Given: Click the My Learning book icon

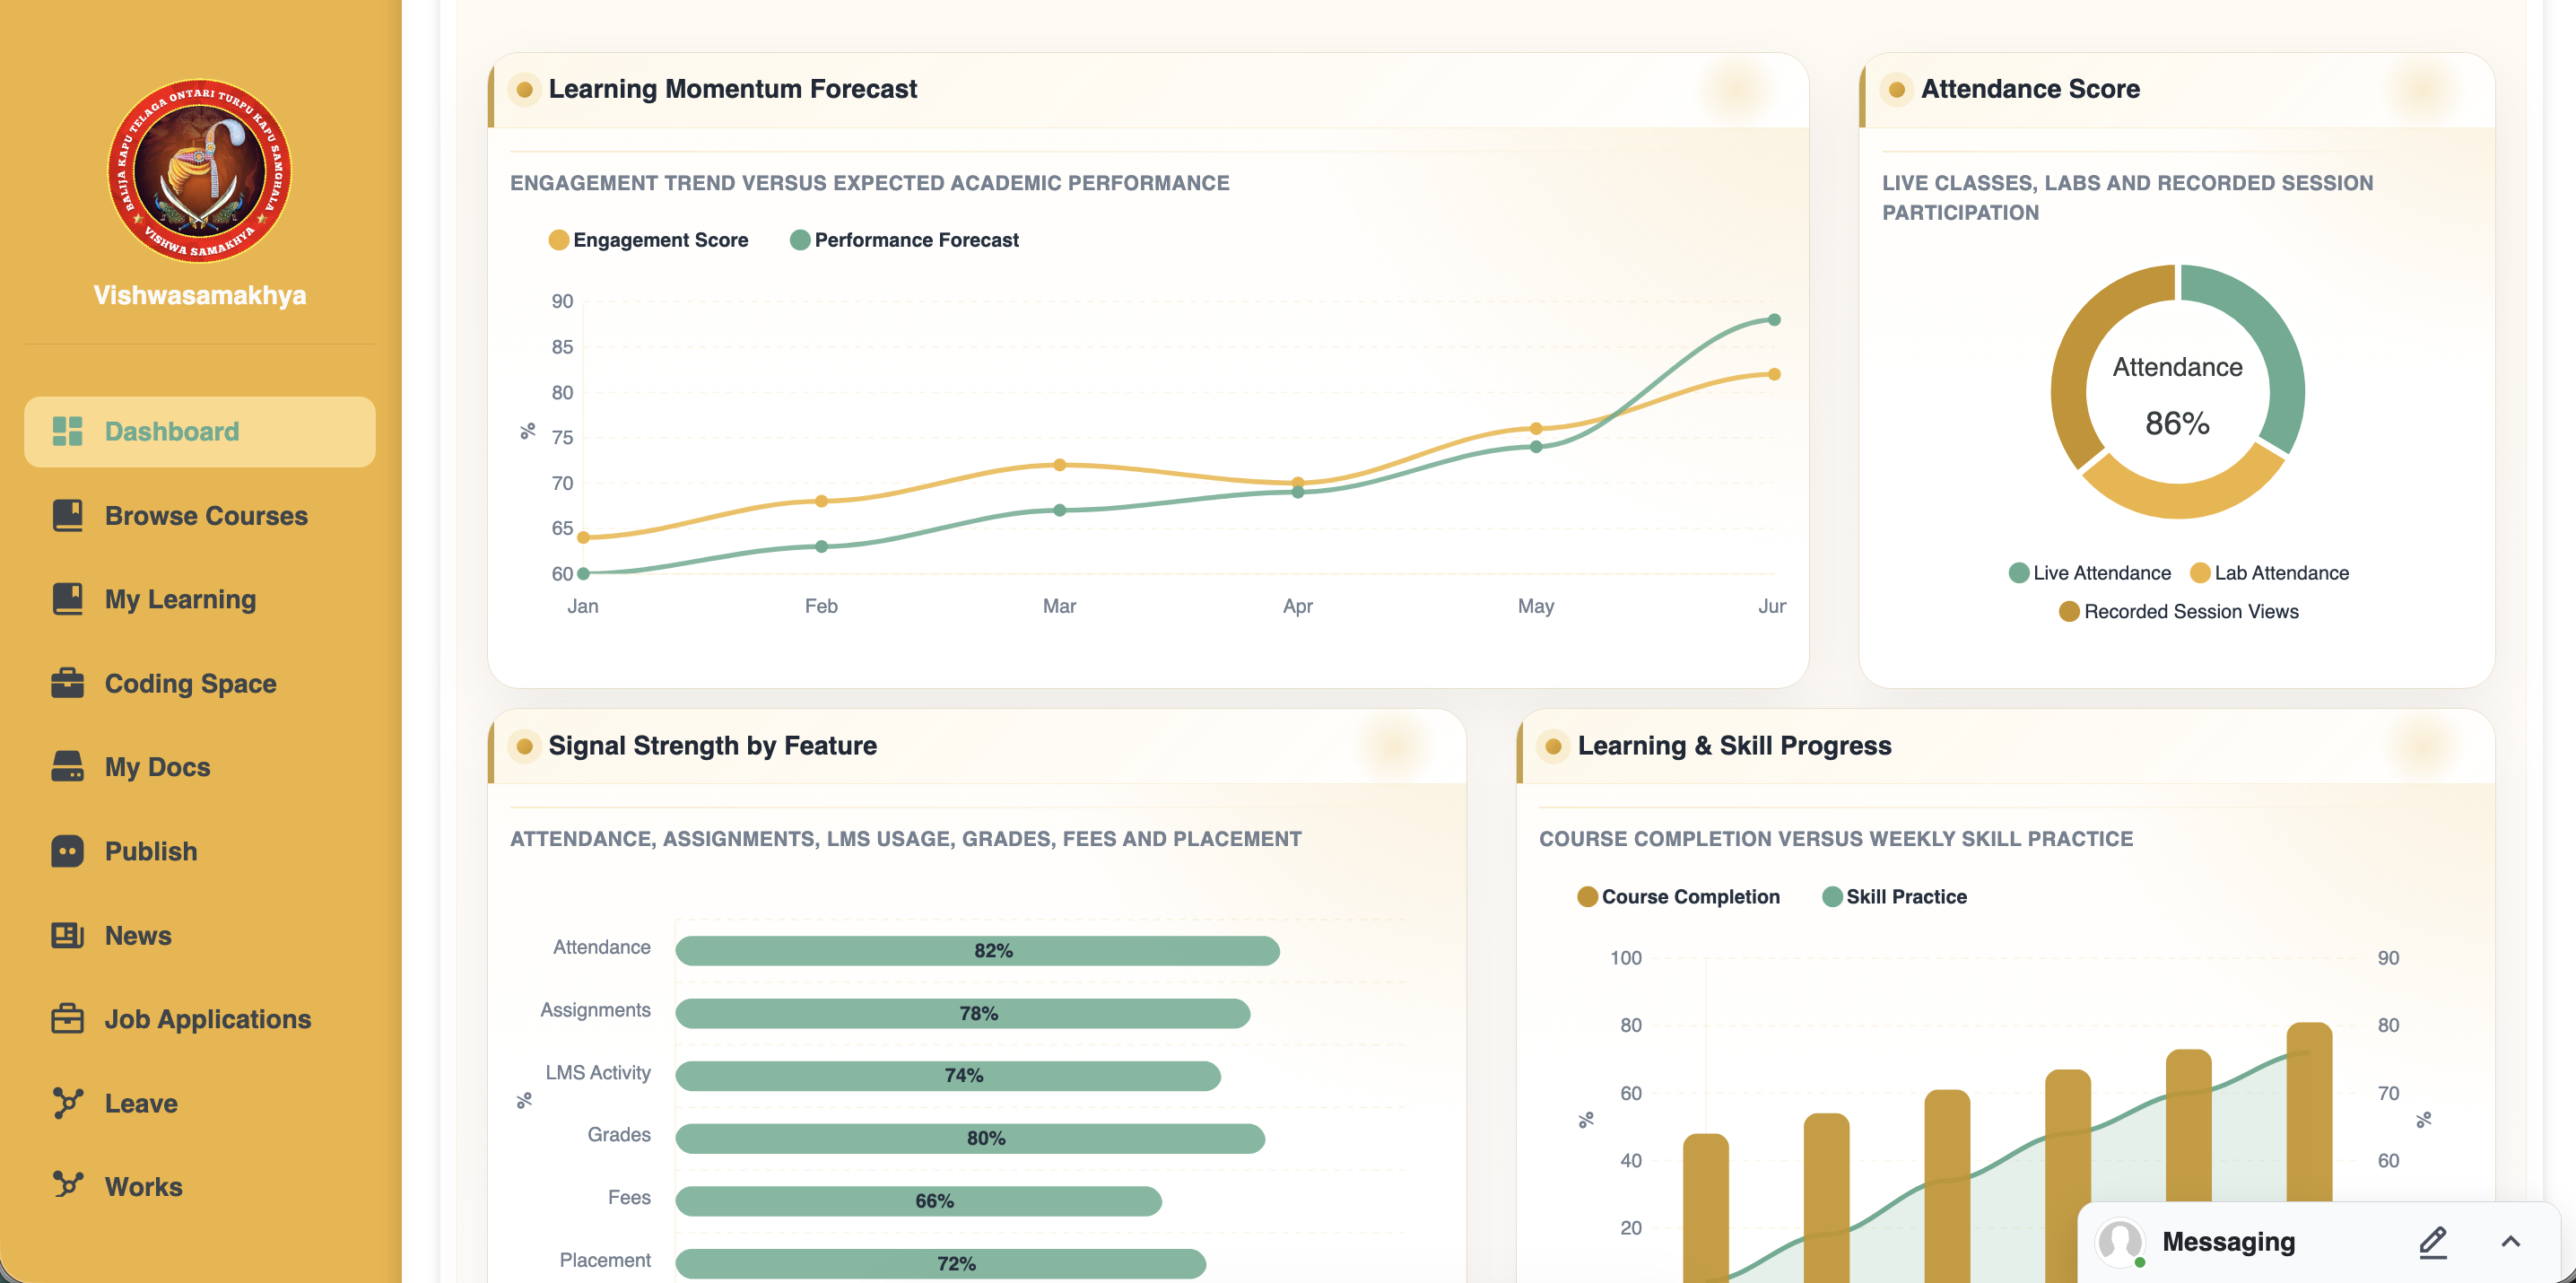Looking at the screenshot, I should click(x=67, y=598).
